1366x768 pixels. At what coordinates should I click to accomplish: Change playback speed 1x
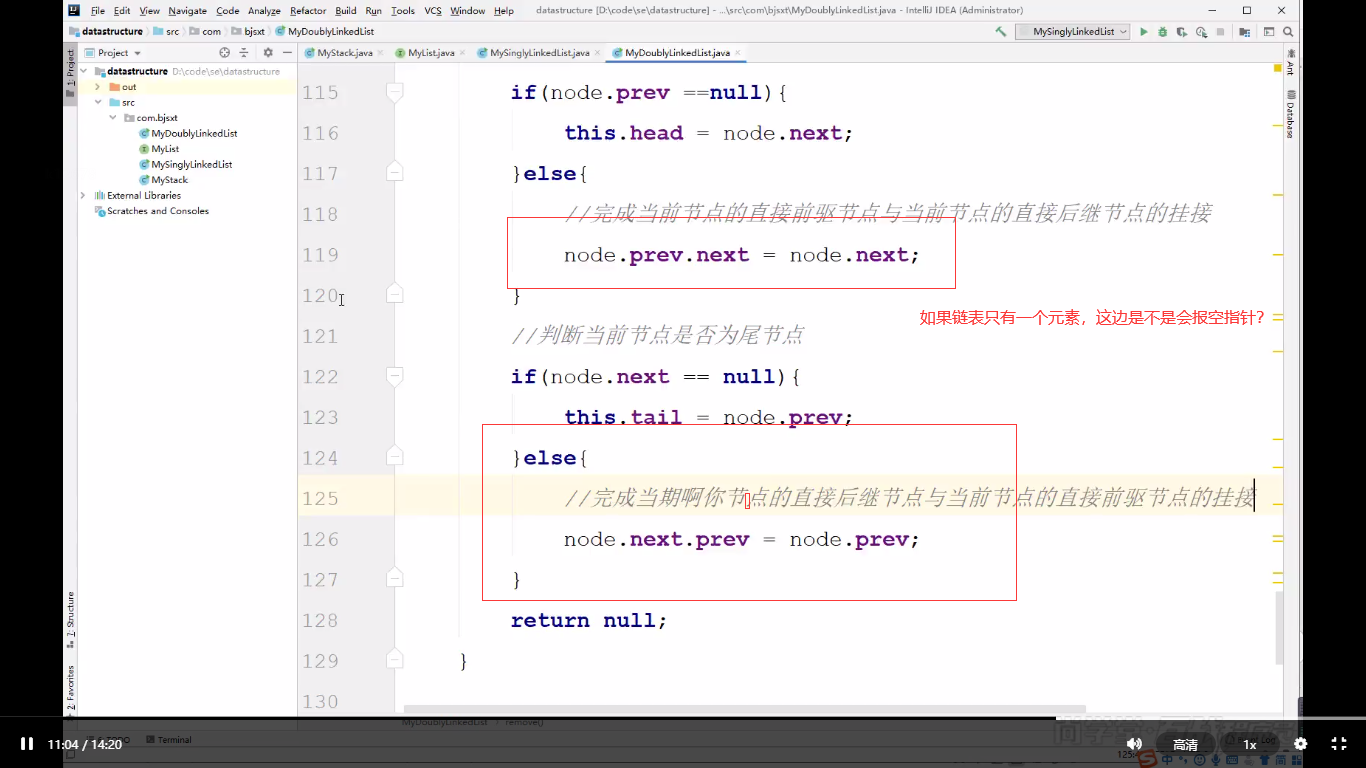coord(1249,745)
